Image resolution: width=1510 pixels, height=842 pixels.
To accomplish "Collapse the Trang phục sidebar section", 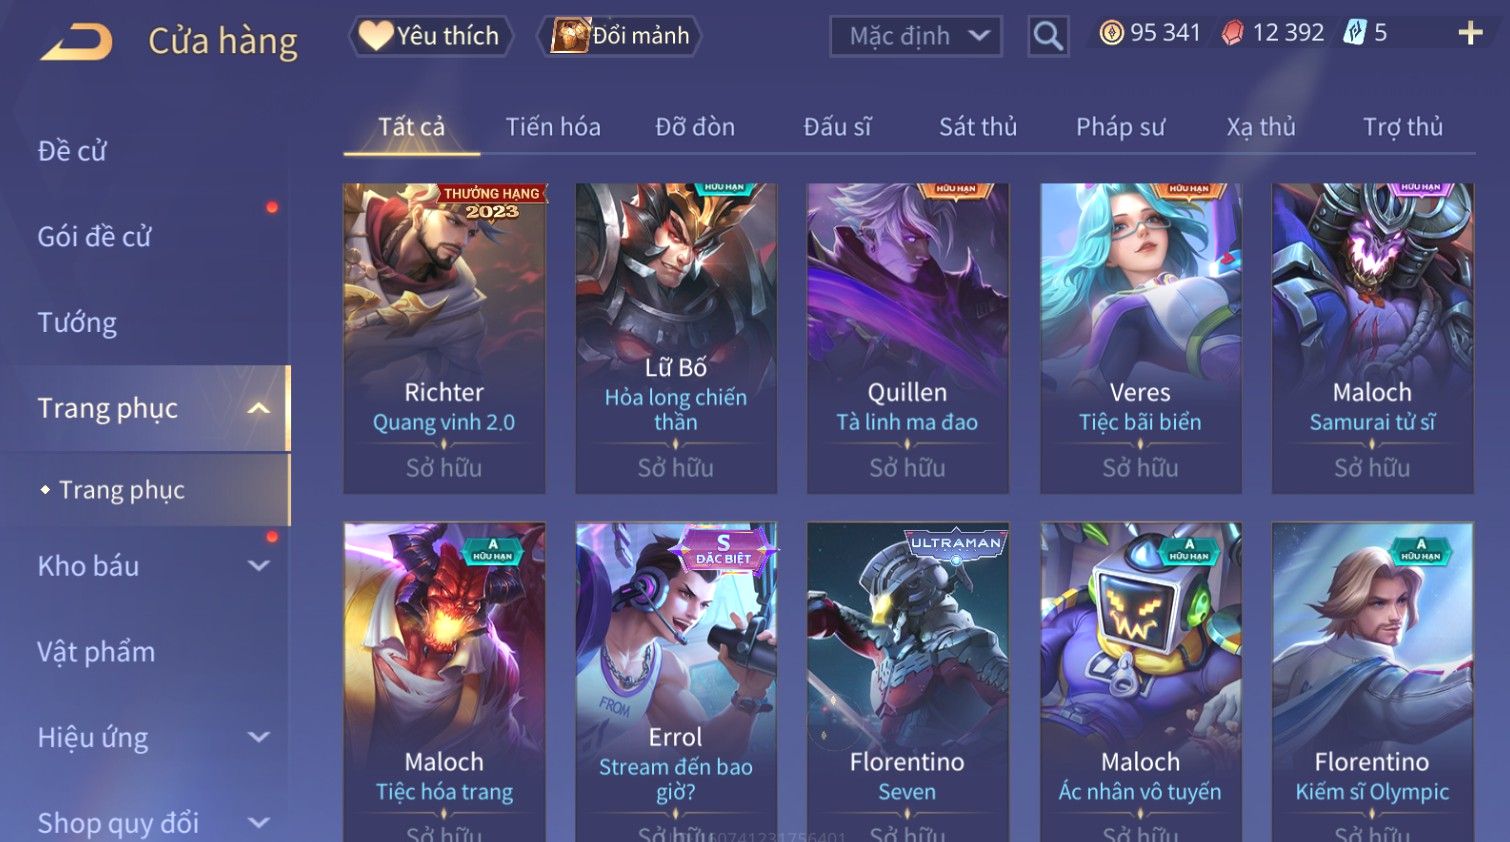I will tap(259, 408).
